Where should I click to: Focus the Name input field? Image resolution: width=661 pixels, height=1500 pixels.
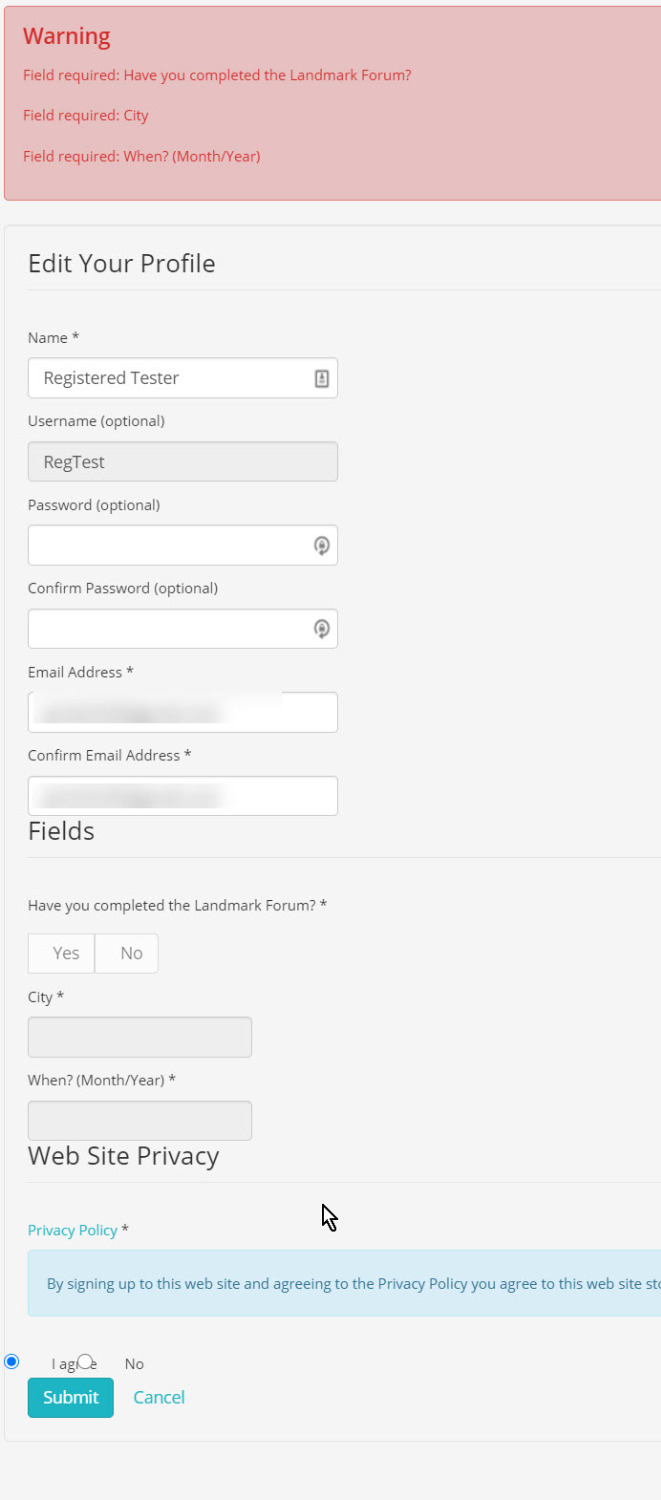click(x=183, y=378)
